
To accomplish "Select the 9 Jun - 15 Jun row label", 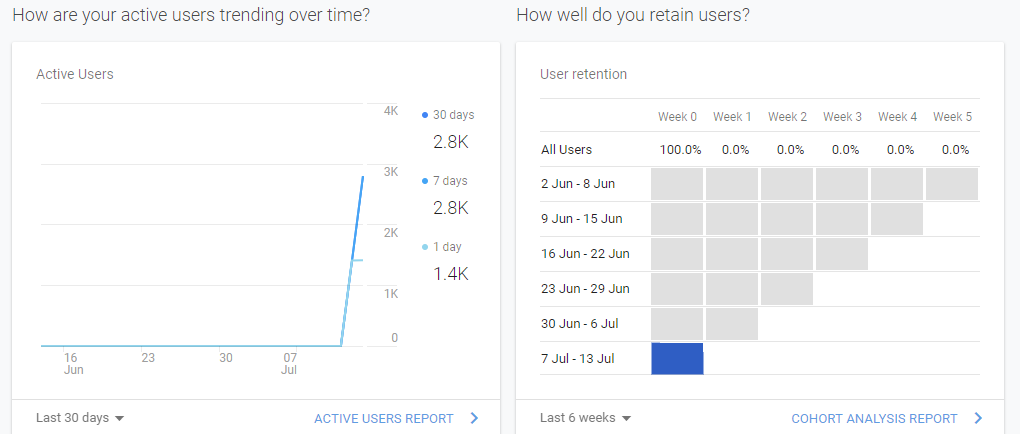I will click(581, 219).
